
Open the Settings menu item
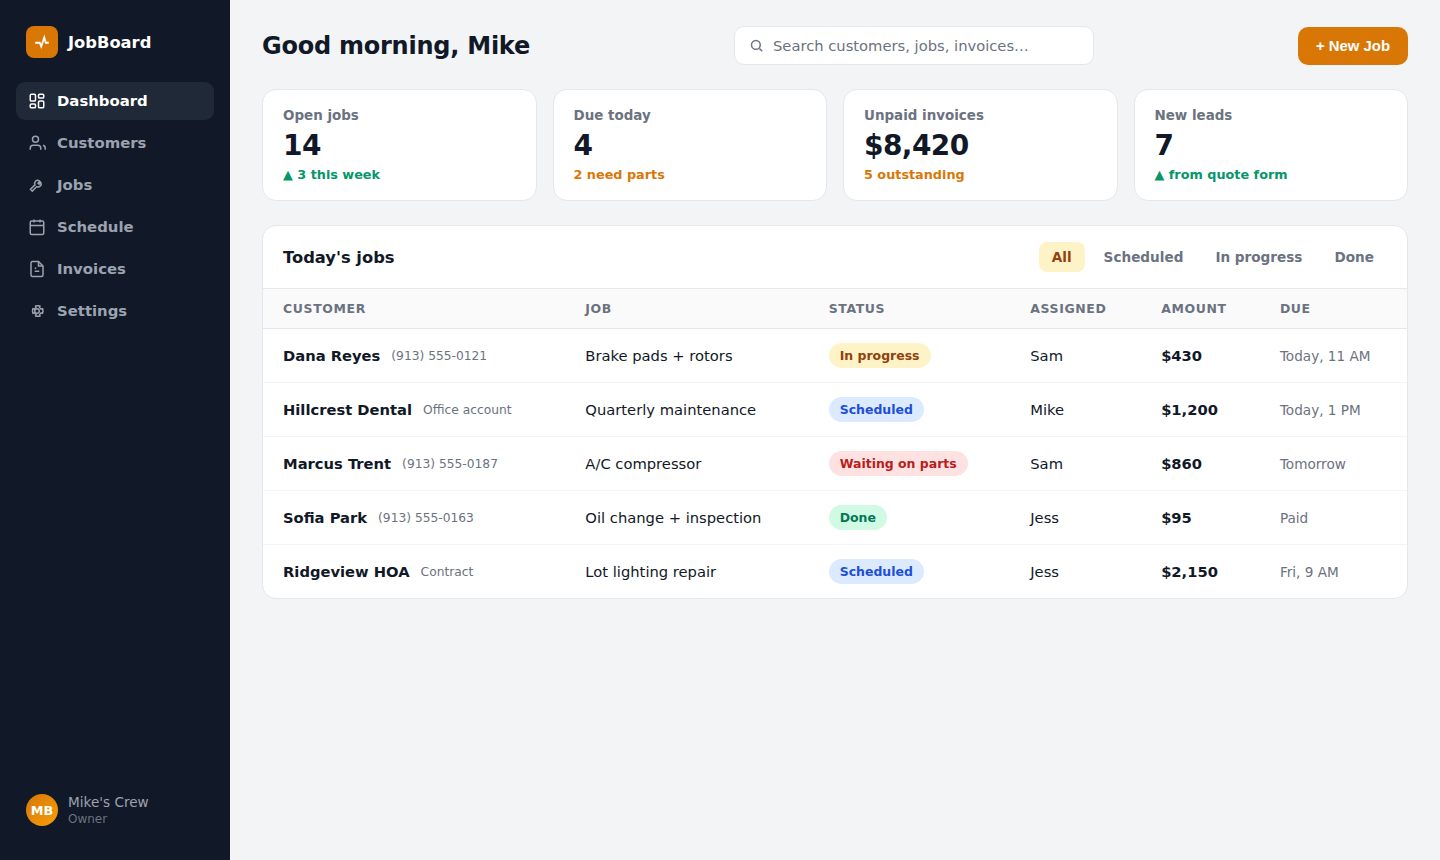pyautogui.click(x=115, y=311)
